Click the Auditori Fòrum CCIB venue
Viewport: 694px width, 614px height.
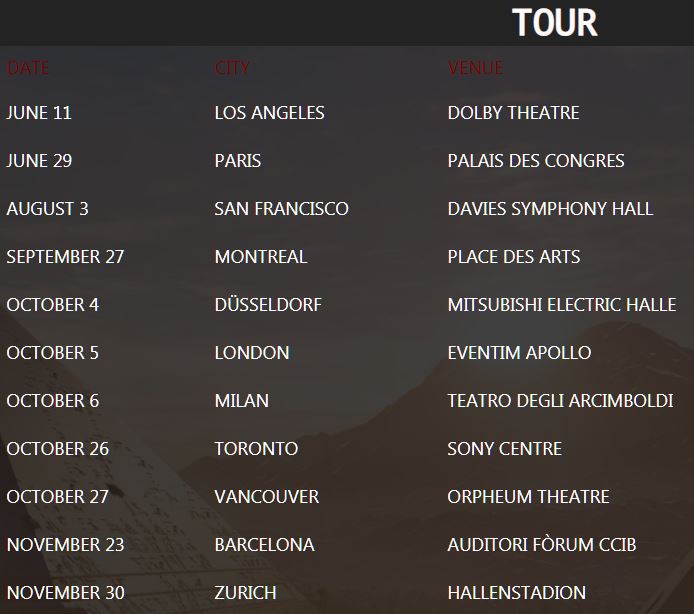(x=541, y=545)
